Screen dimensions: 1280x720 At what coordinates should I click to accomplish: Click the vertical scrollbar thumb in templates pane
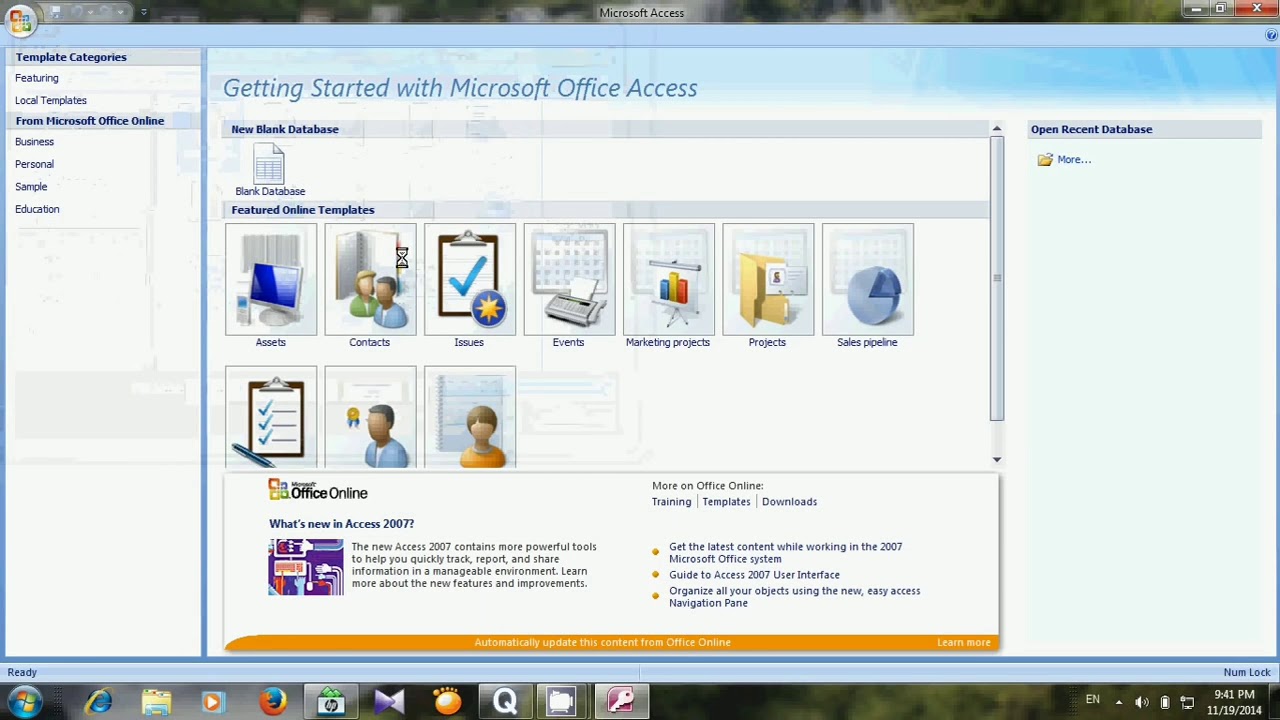coord(997,278)
